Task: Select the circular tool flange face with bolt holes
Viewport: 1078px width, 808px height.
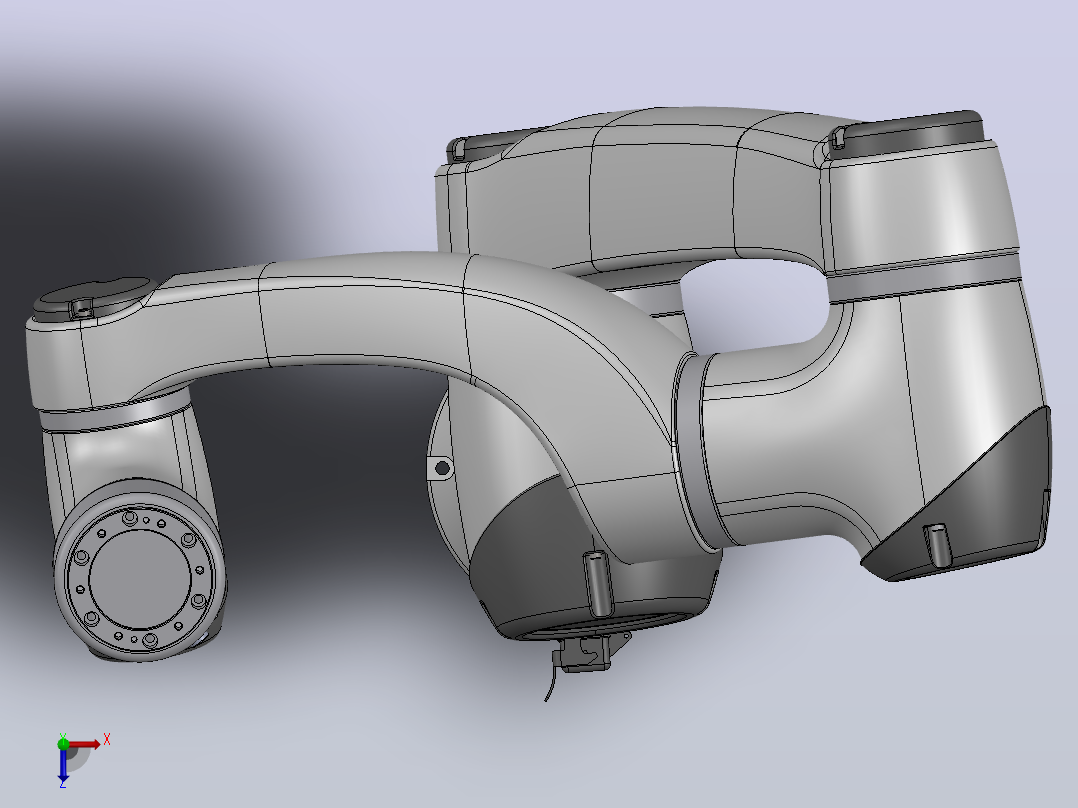Action: click(140, 578)
